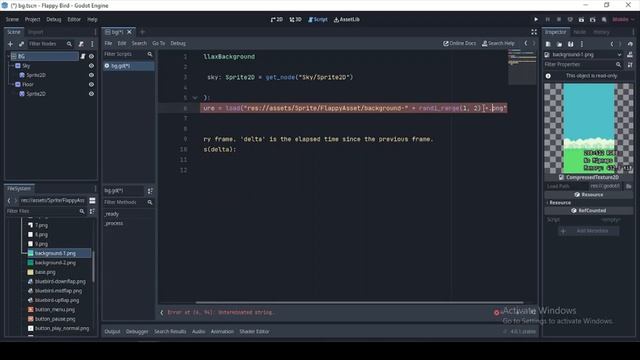The height and width of the screenshot is (360, 640).
Task: Hide Sprite2D under Sky
Action: pyautogui.click(x=91, y=75)
